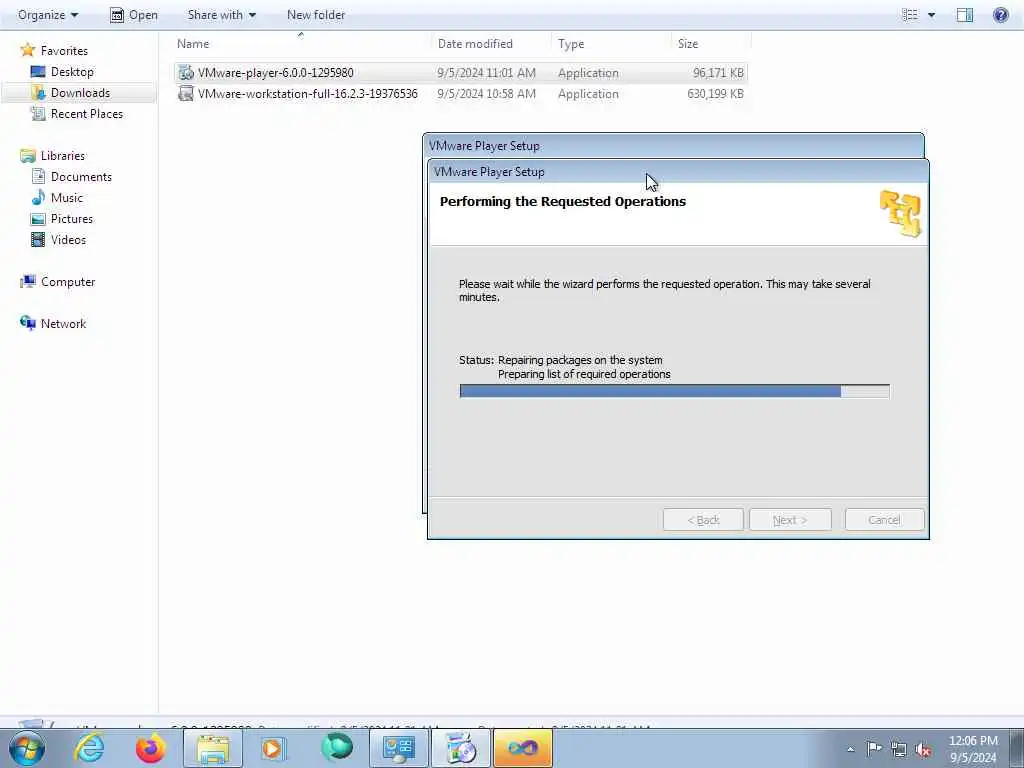Click the network tray icon
The image size is (1024, 768).
click(x=899, y=749)
